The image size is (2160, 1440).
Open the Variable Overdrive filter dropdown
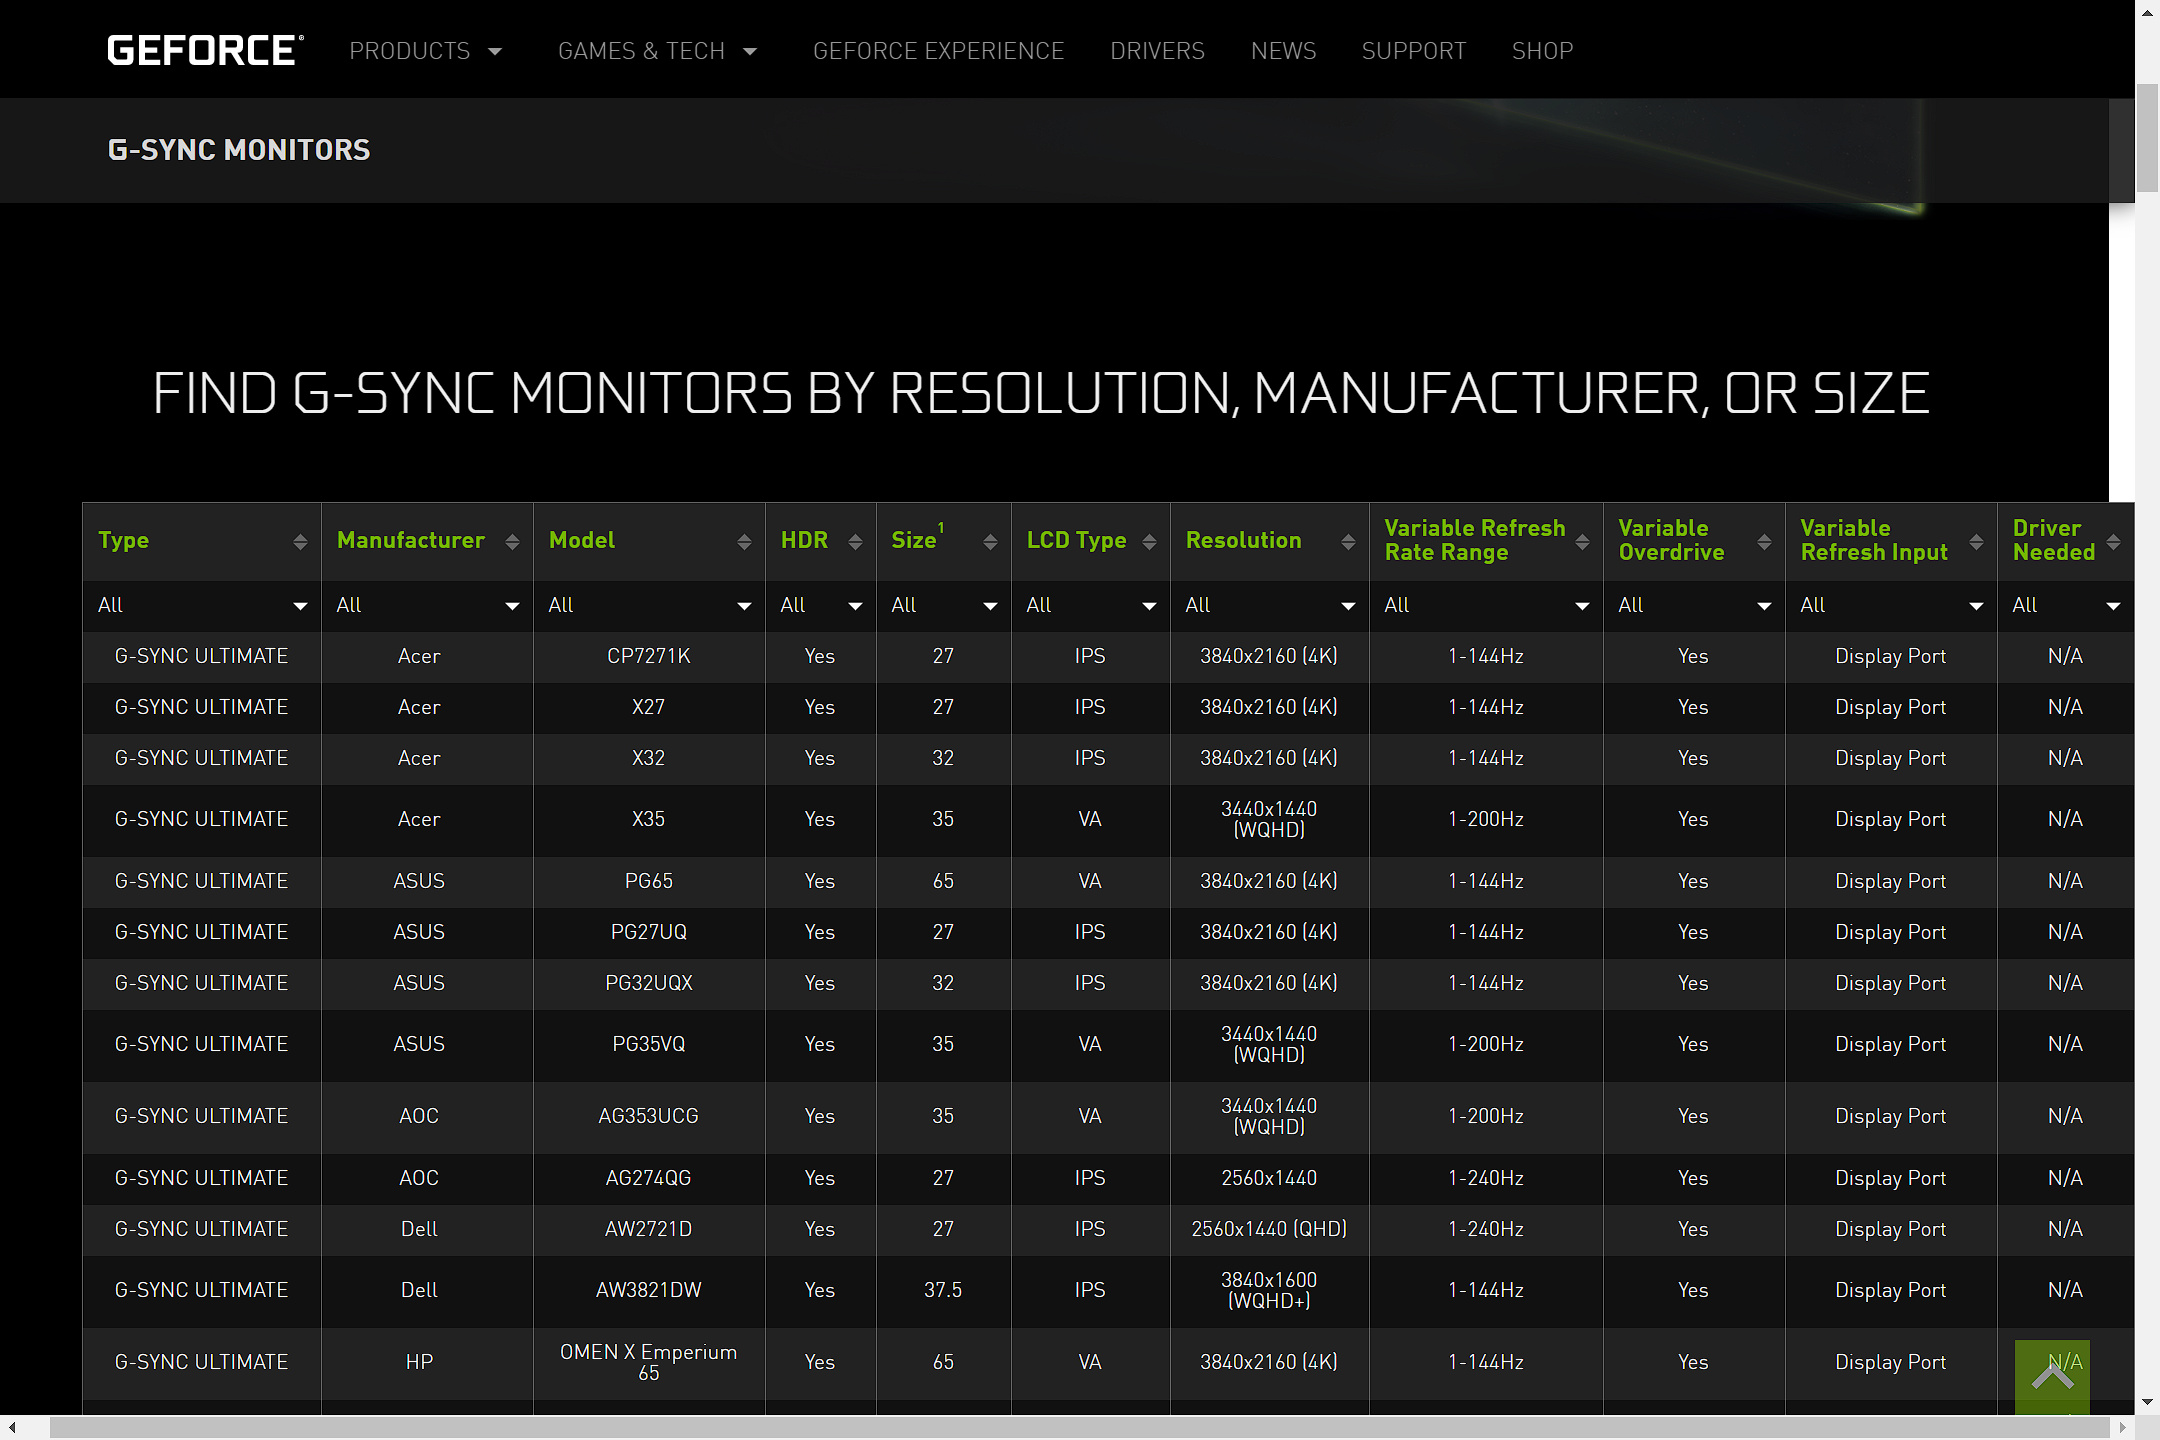[x=1695, y=605]
